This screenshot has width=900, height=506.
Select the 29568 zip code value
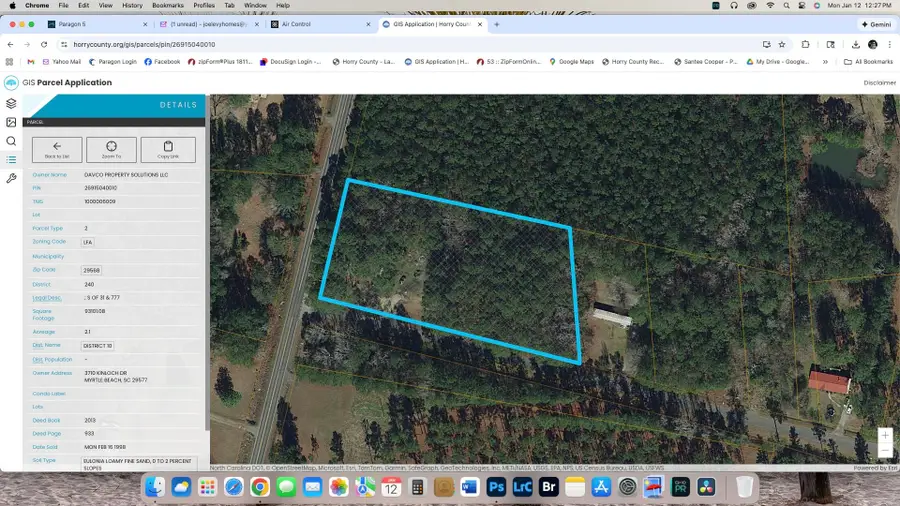[x=91, y=270]
